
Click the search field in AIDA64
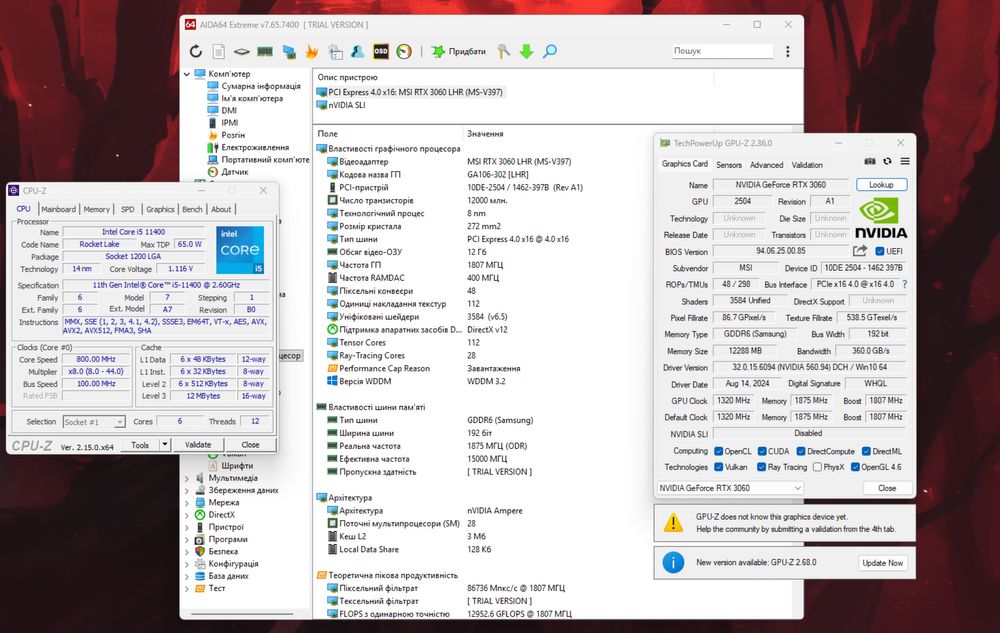721,51
